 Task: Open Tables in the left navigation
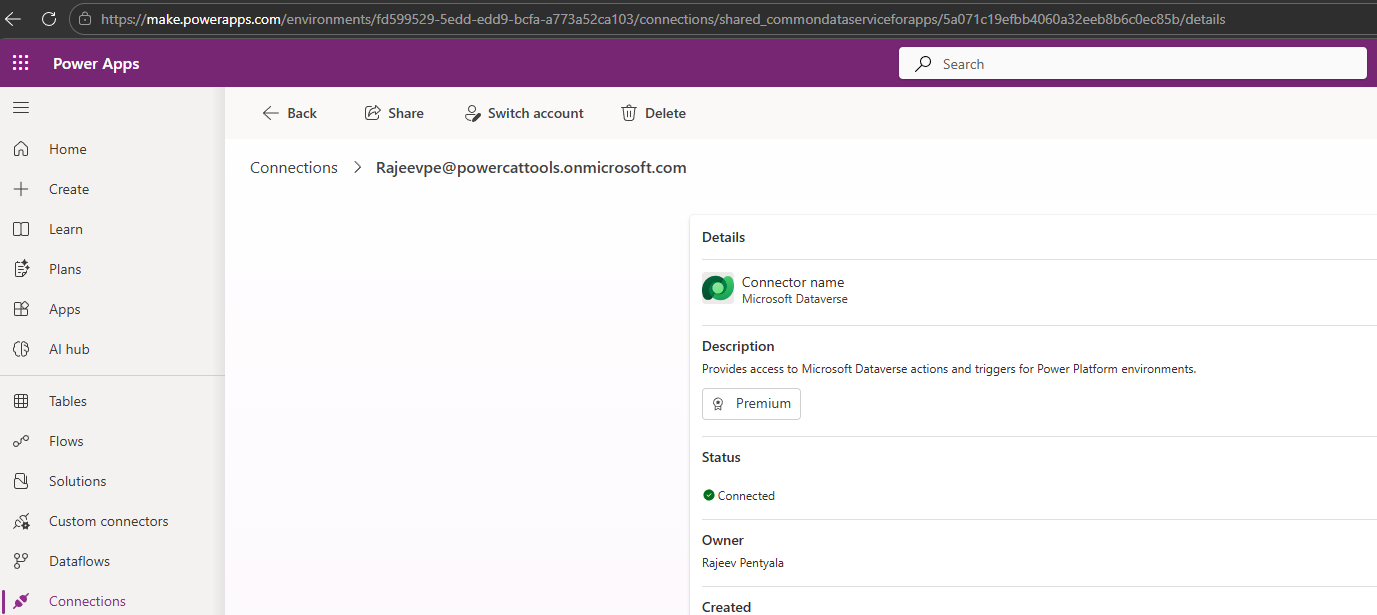click(68, 401)
